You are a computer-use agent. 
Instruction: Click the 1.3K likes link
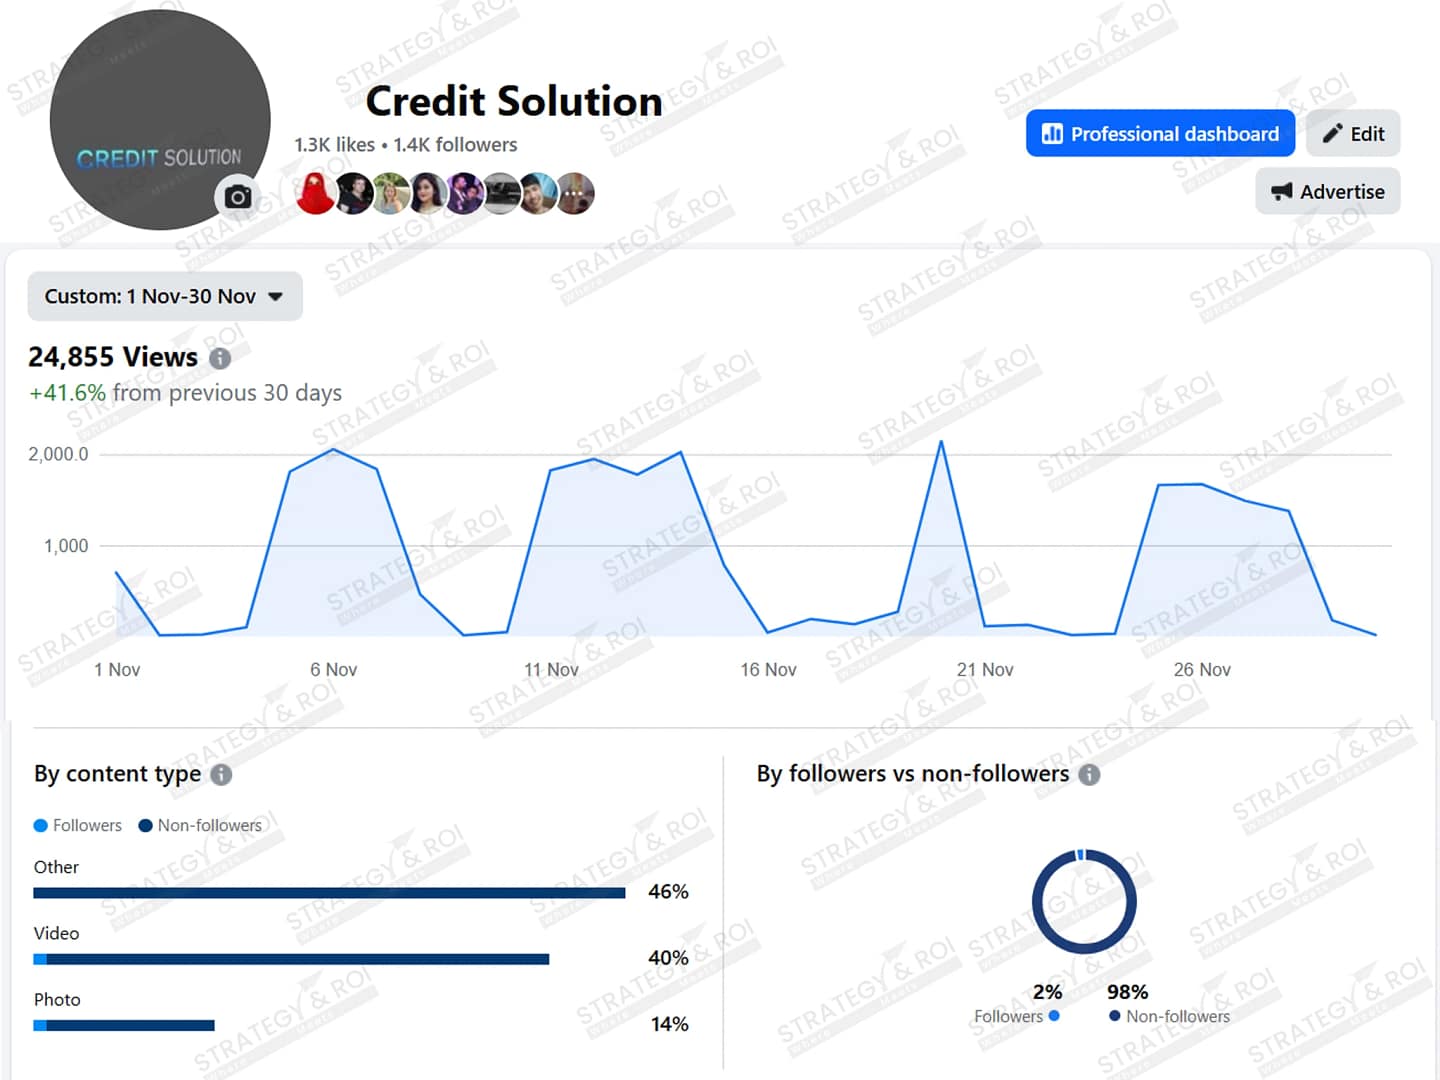point(334,145)
